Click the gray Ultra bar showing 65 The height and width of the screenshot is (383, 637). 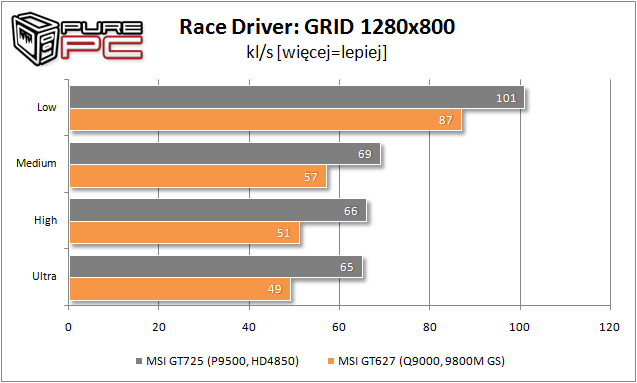(x=216, y=267)
